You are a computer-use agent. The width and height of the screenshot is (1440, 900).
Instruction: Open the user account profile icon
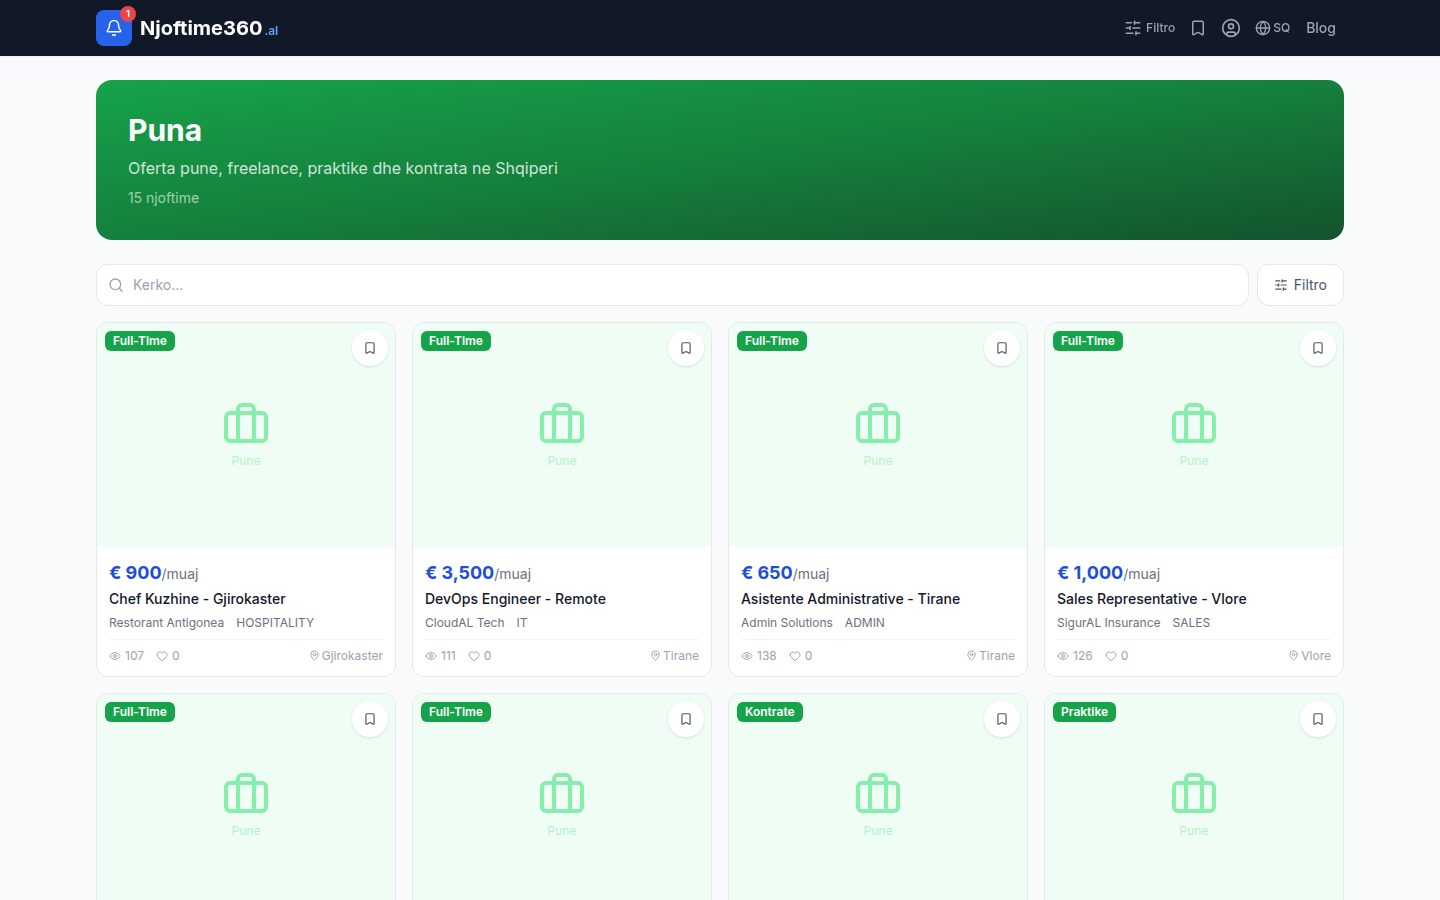[1231, 28]
